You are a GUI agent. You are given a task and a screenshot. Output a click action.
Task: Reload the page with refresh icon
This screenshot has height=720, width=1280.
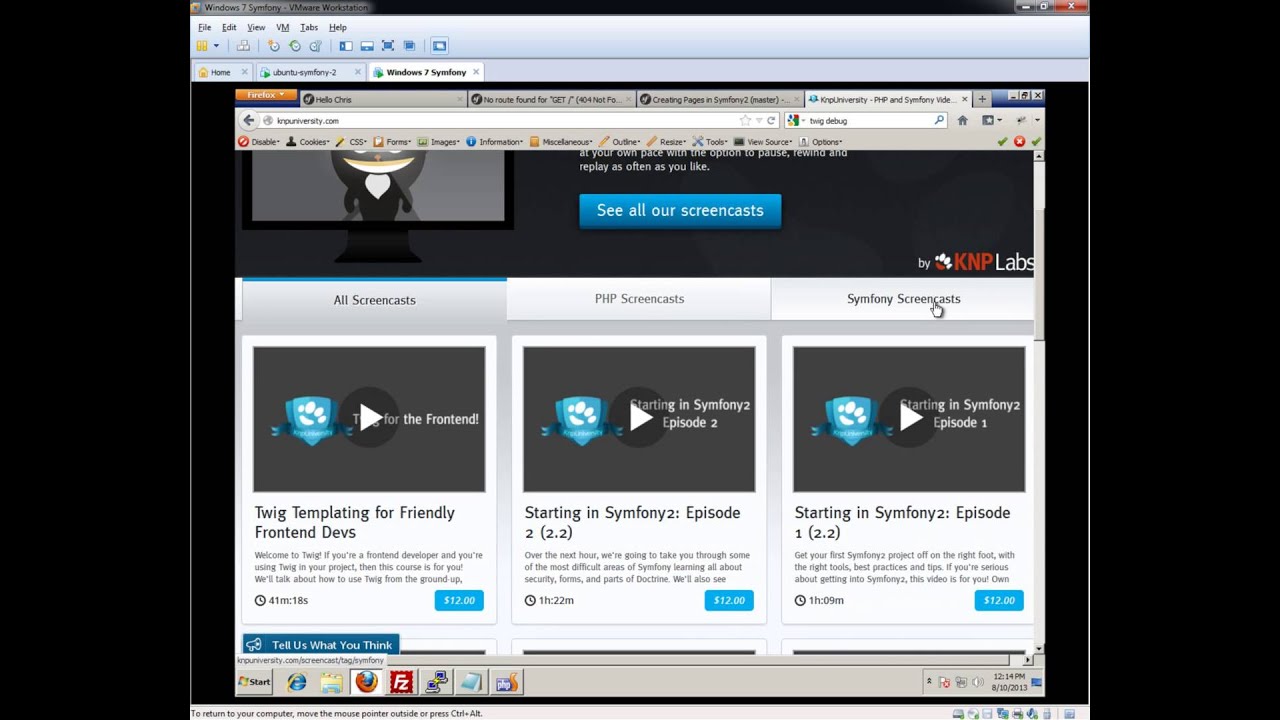click(x=771, y=120)
